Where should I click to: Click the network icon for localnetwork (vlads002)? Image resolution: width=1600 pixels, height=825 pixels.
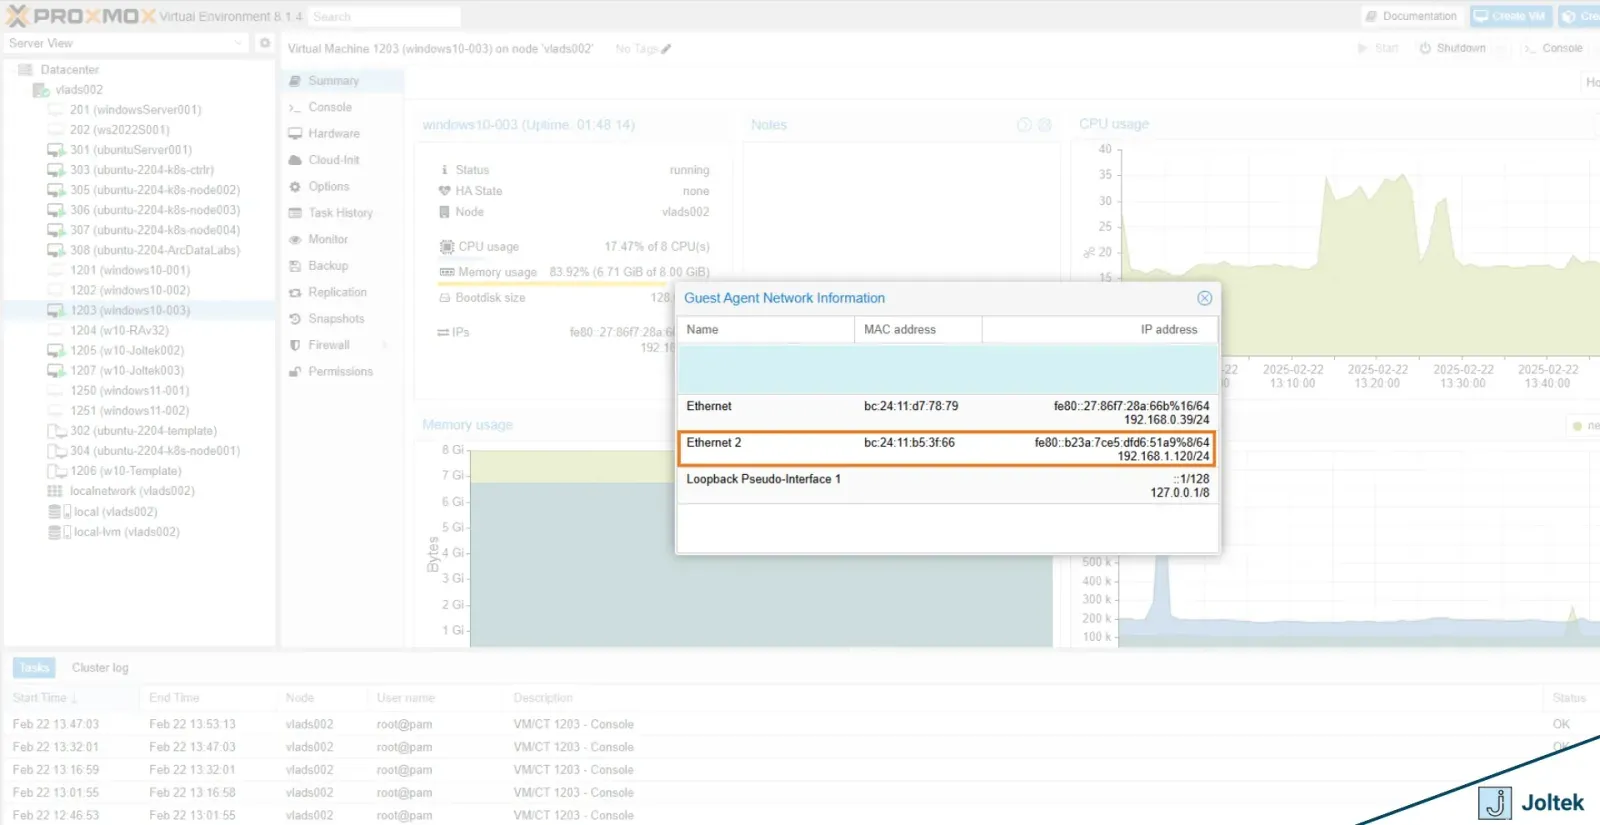pyautogui.click(x=55, y=491)
